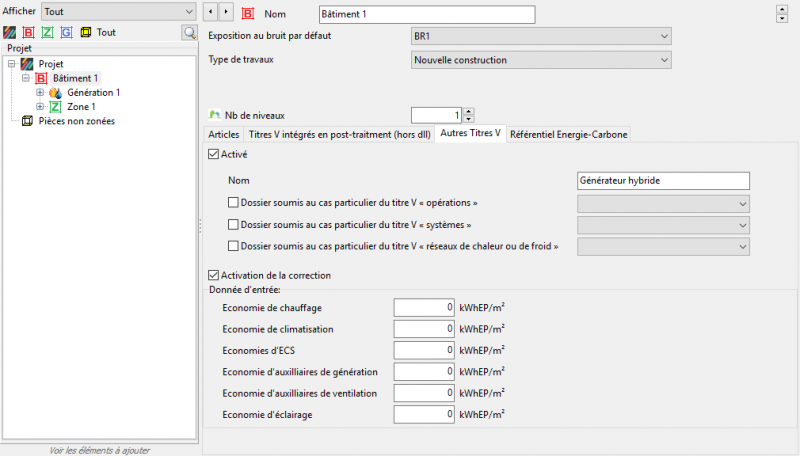800x456 pixels.
Task: Check titre V « systèmes » checkbox
Action: click(233, 224)
